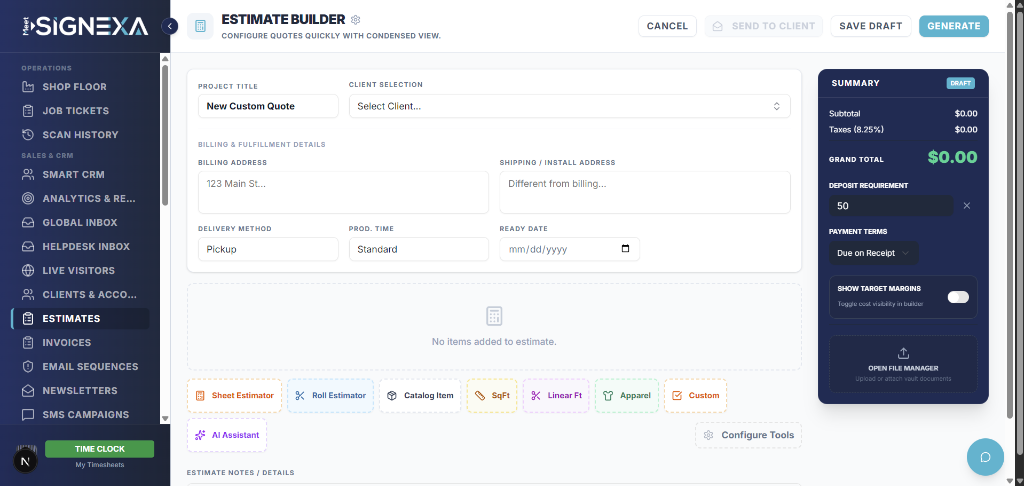
Task: Open the Client Selection dropdown
Action: [569, 106]
